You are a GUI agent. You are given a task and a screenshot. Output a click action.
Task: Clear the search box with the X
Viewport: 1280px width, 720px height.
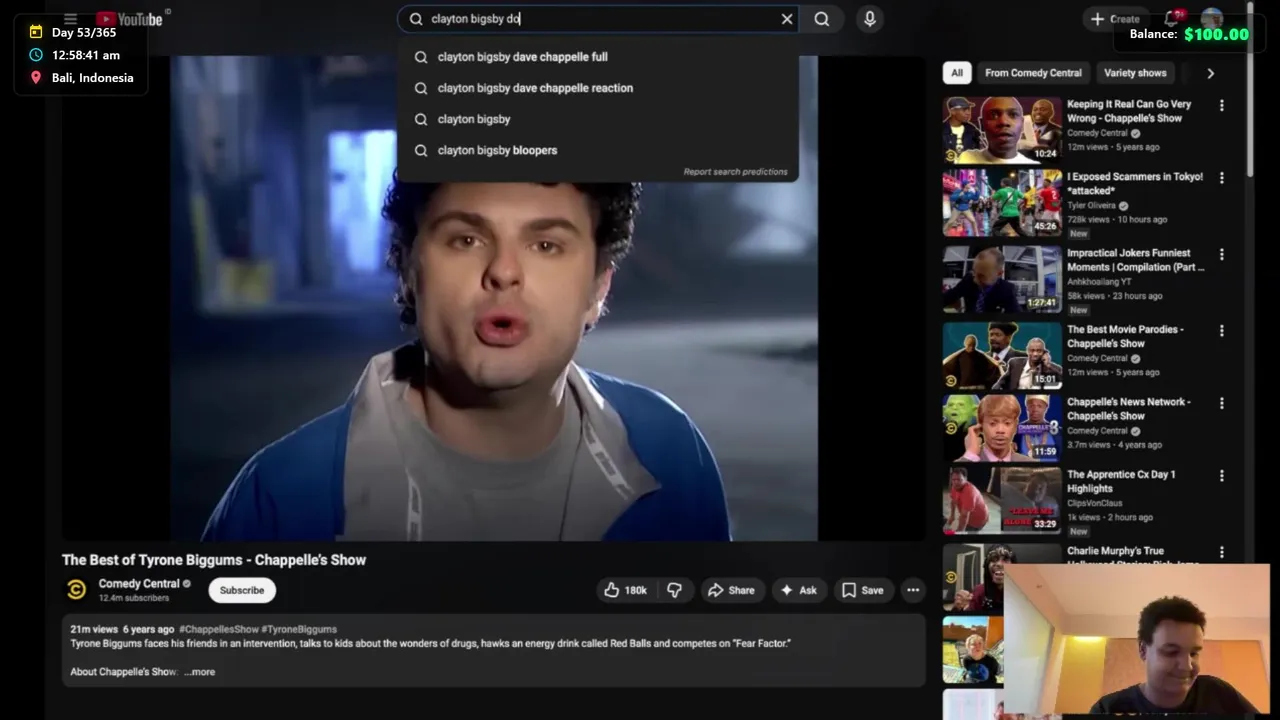pos(787,19)
